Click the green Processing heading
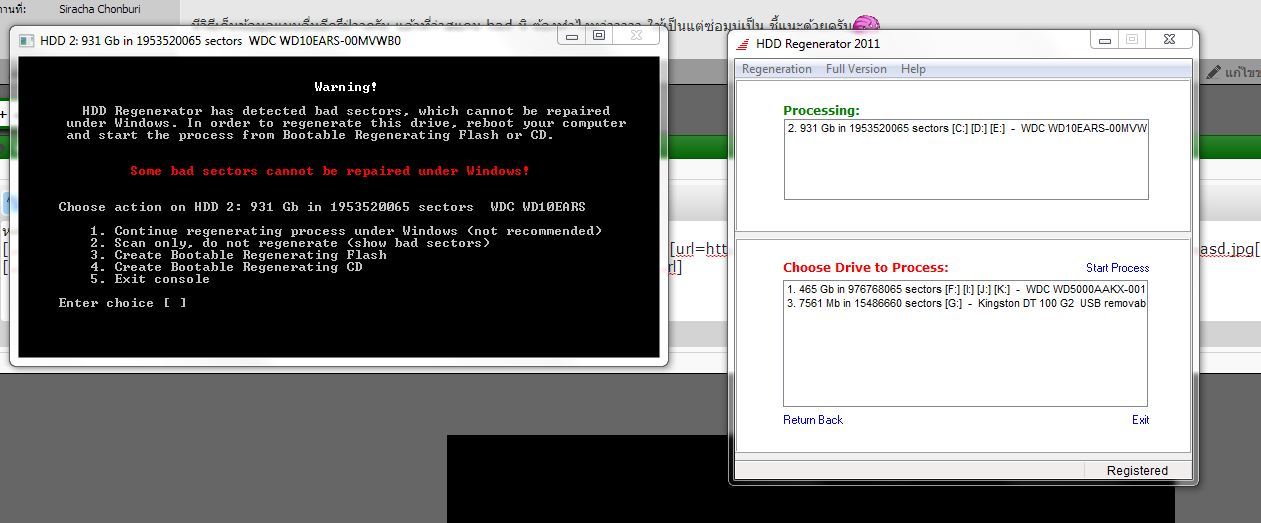This screenshot has height=523, width=1261. [x=821, y=110]
